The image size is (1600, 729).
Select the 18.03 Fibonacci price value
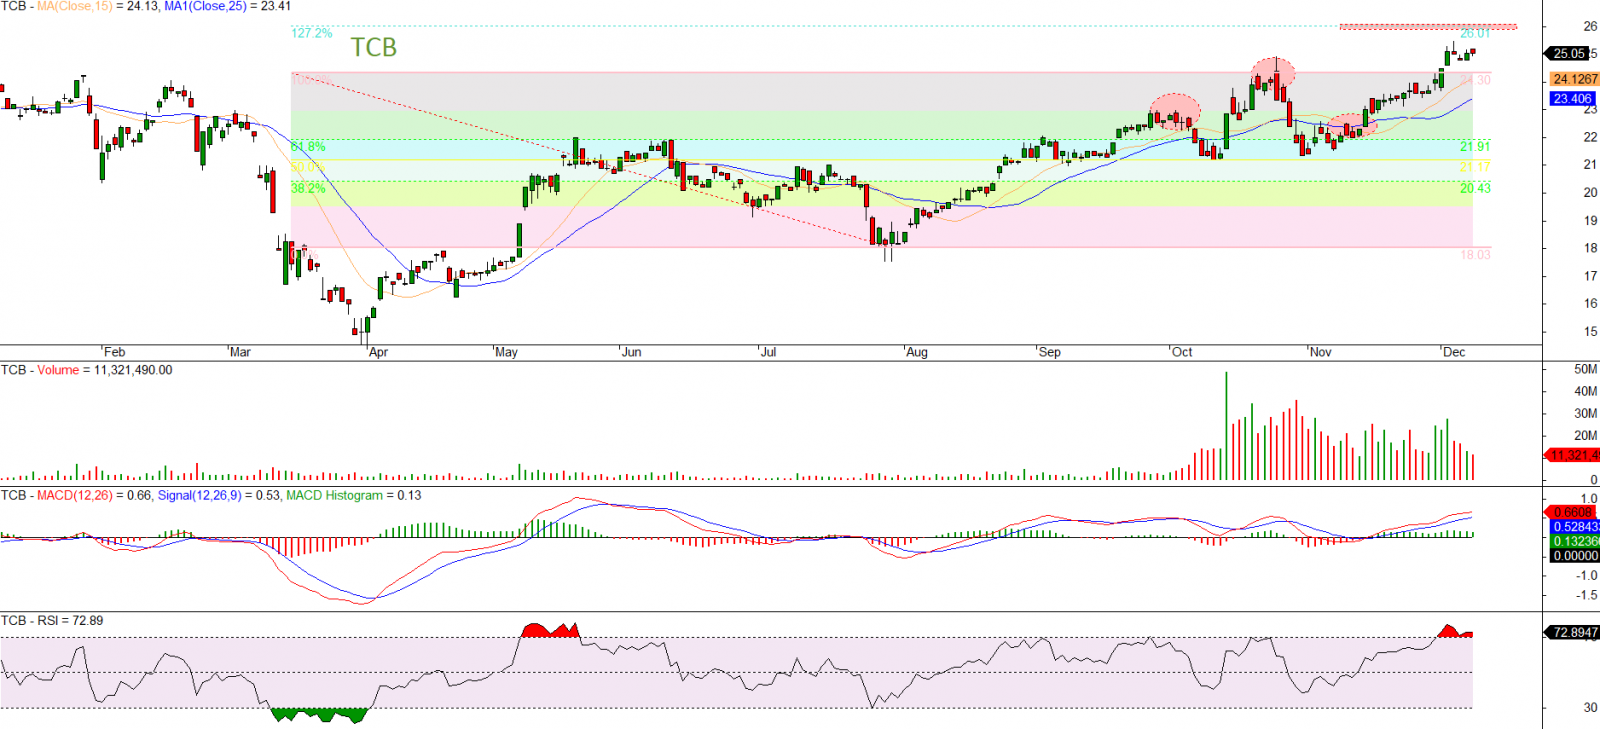1475,255
